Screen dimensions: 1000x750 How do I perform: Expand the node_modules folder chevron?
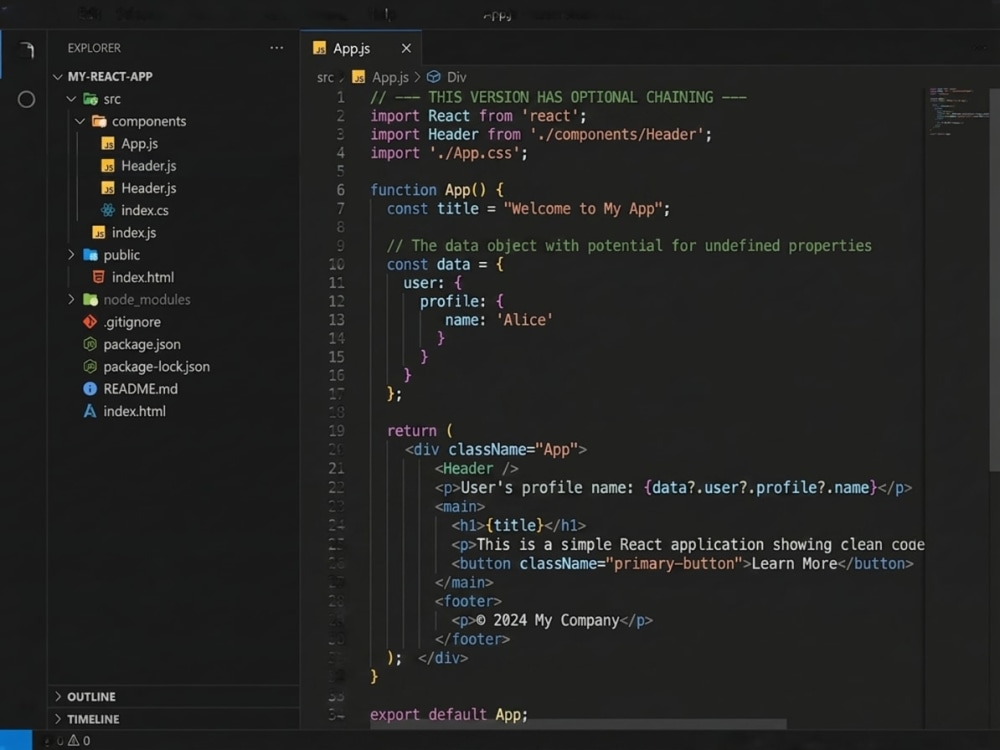(71, 299)
